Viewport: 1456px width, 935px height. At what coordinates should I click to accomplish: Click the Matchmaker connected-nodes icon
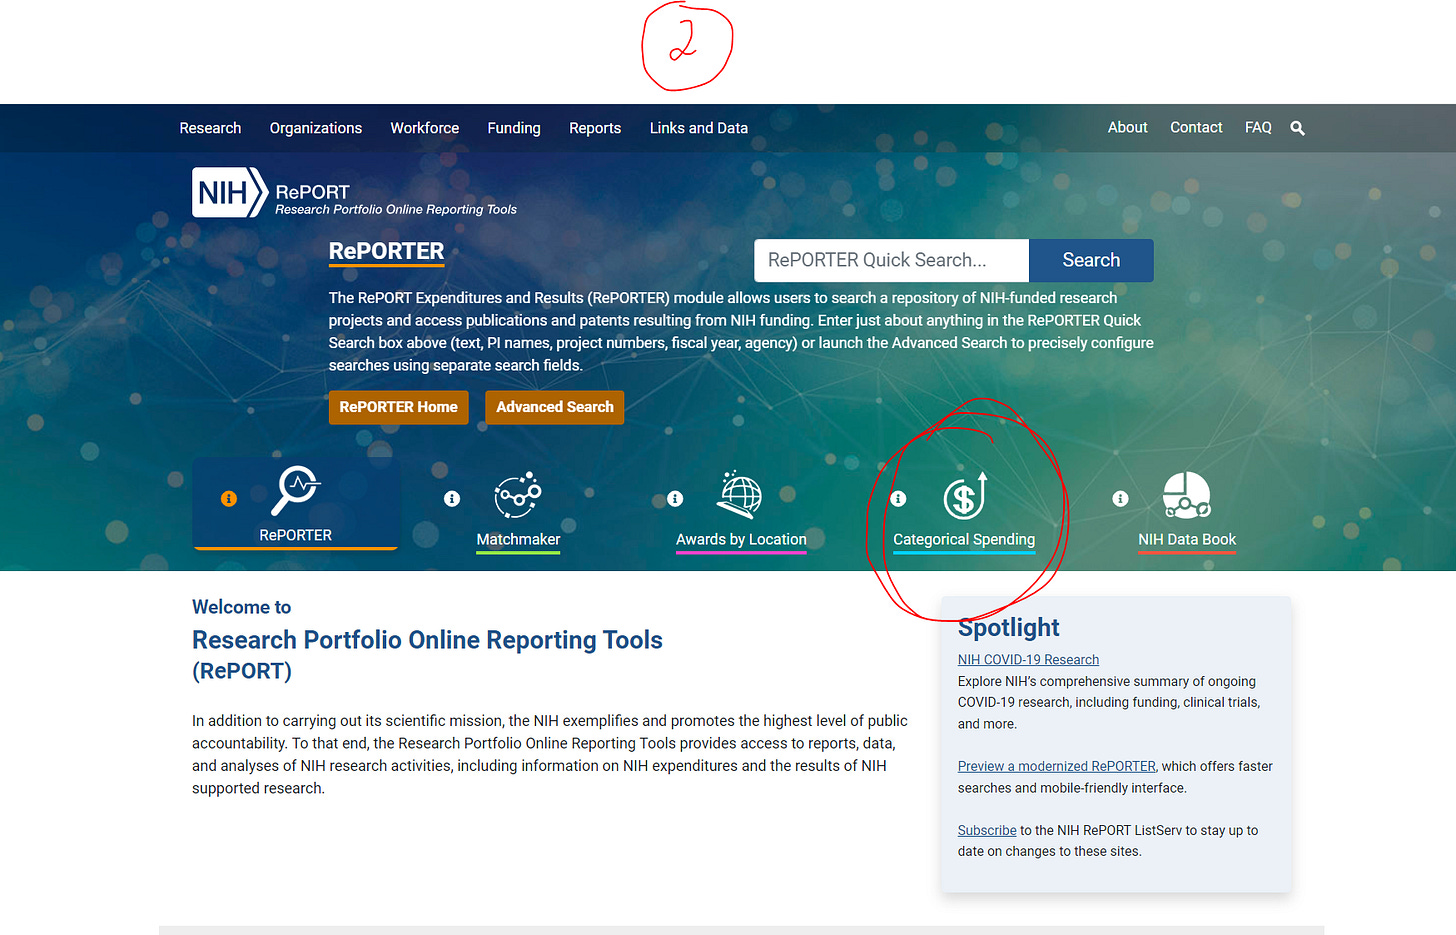[518, 495]
